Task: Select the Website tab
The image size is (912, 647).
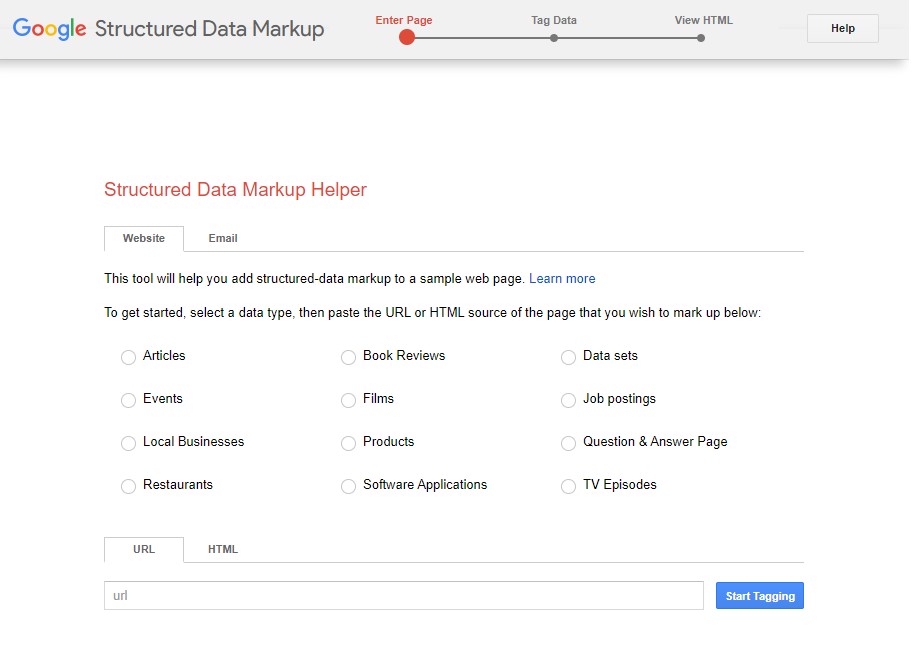Action: tap(143, 238)
